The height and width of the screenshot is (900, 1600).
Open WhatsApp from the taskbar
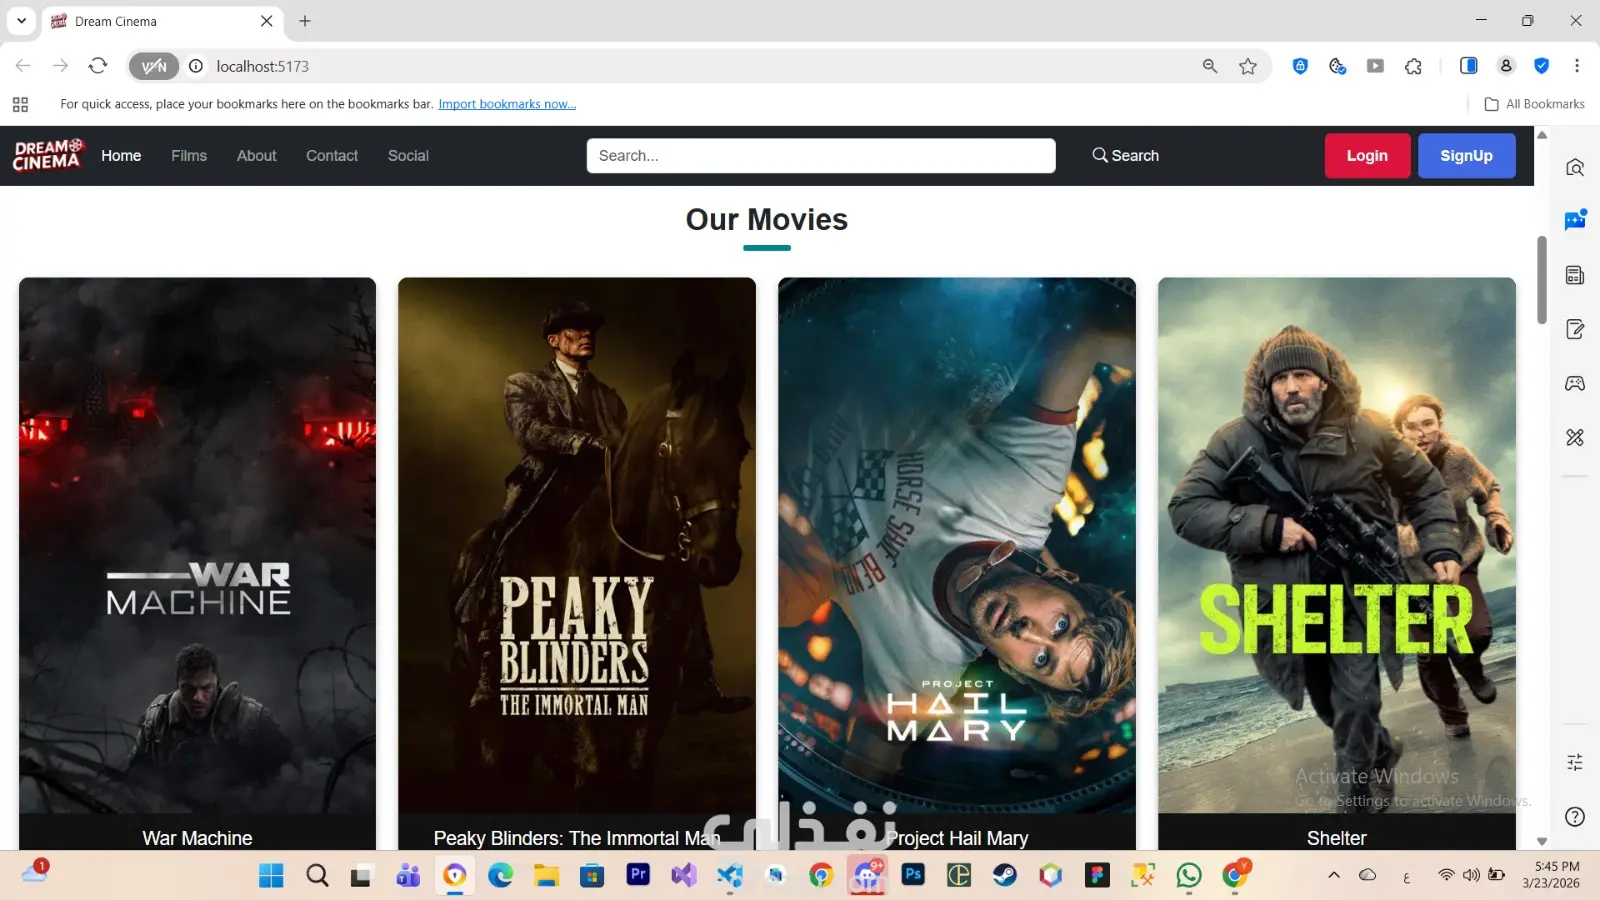point(1189,876)
